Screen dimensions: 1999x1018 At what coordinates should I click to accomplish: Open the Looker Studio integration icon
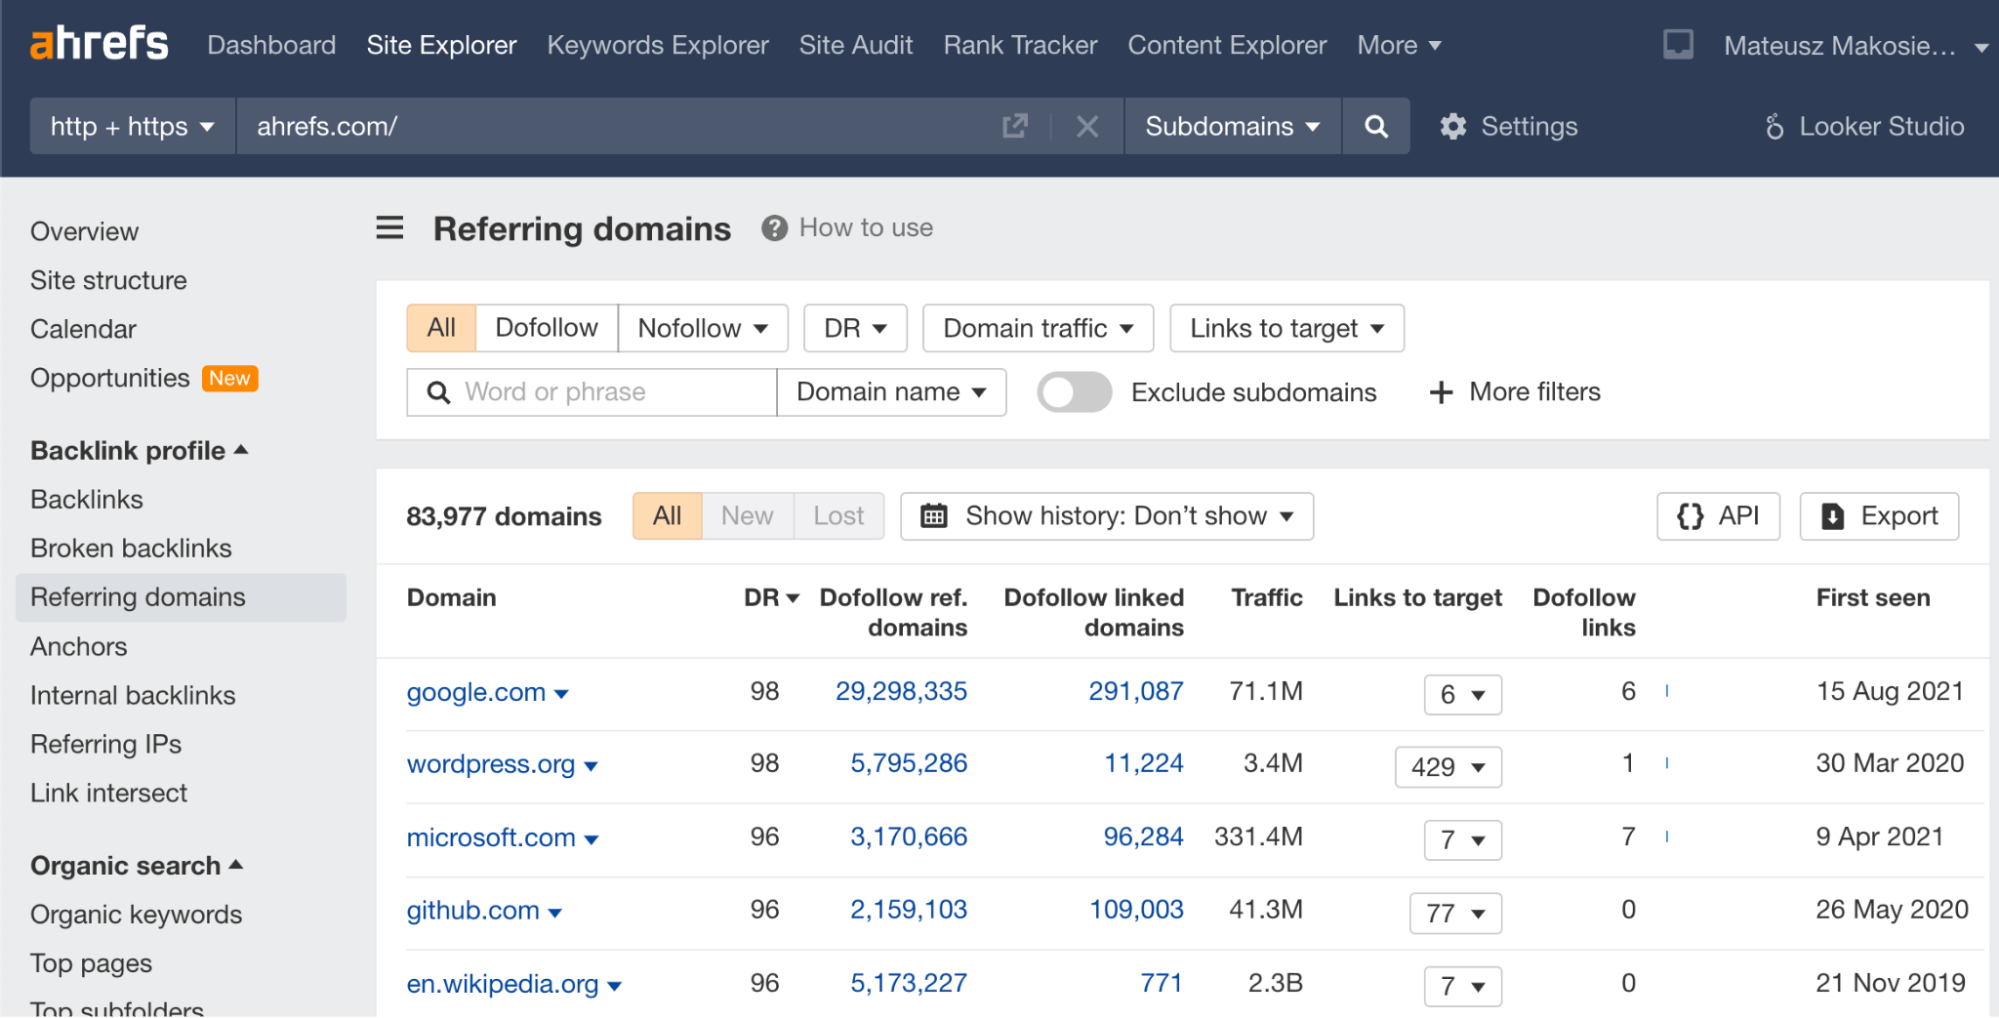[1776, 126]
